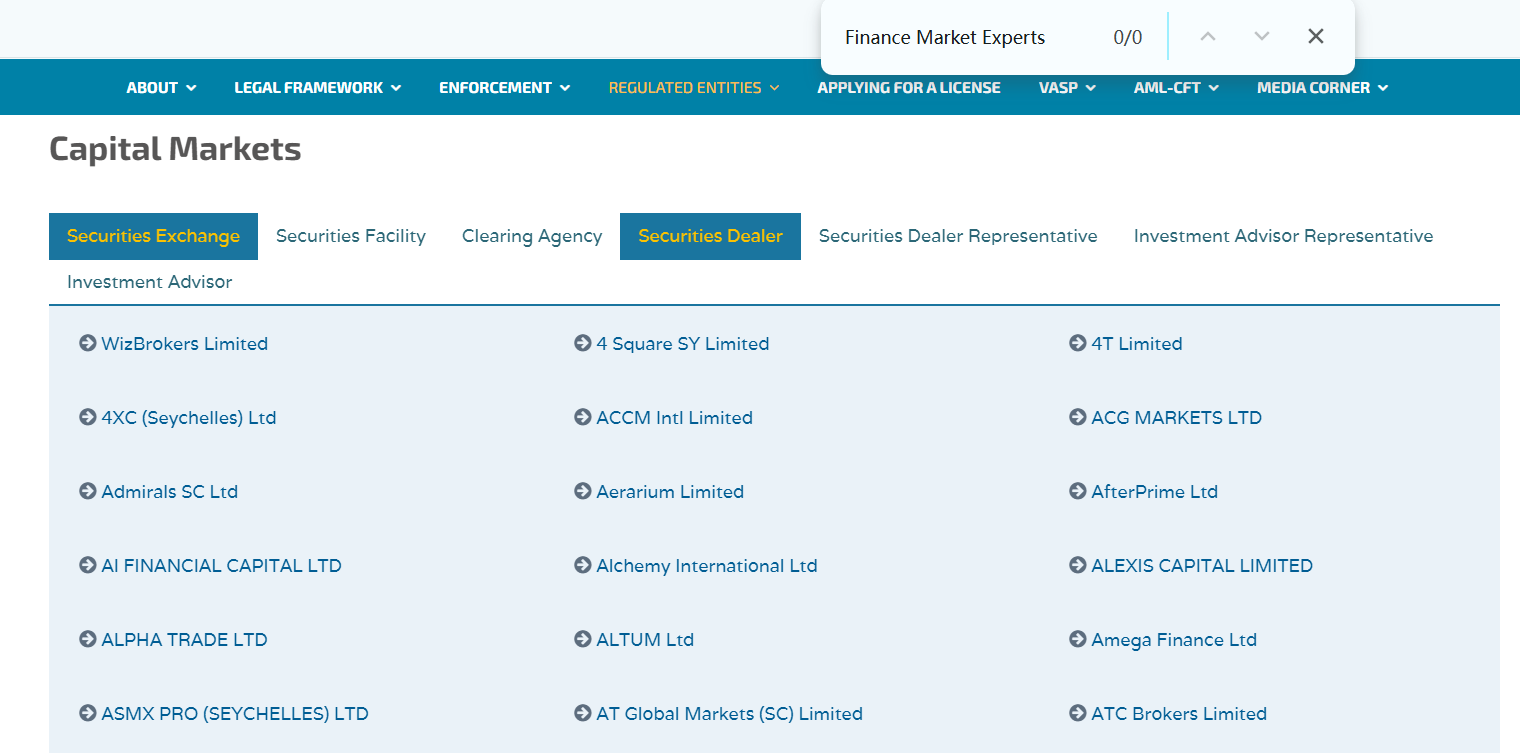Click arrow icon beside ALTUM Ltd
This screenshot has height=753, width=1520.
tap(583, 639)
